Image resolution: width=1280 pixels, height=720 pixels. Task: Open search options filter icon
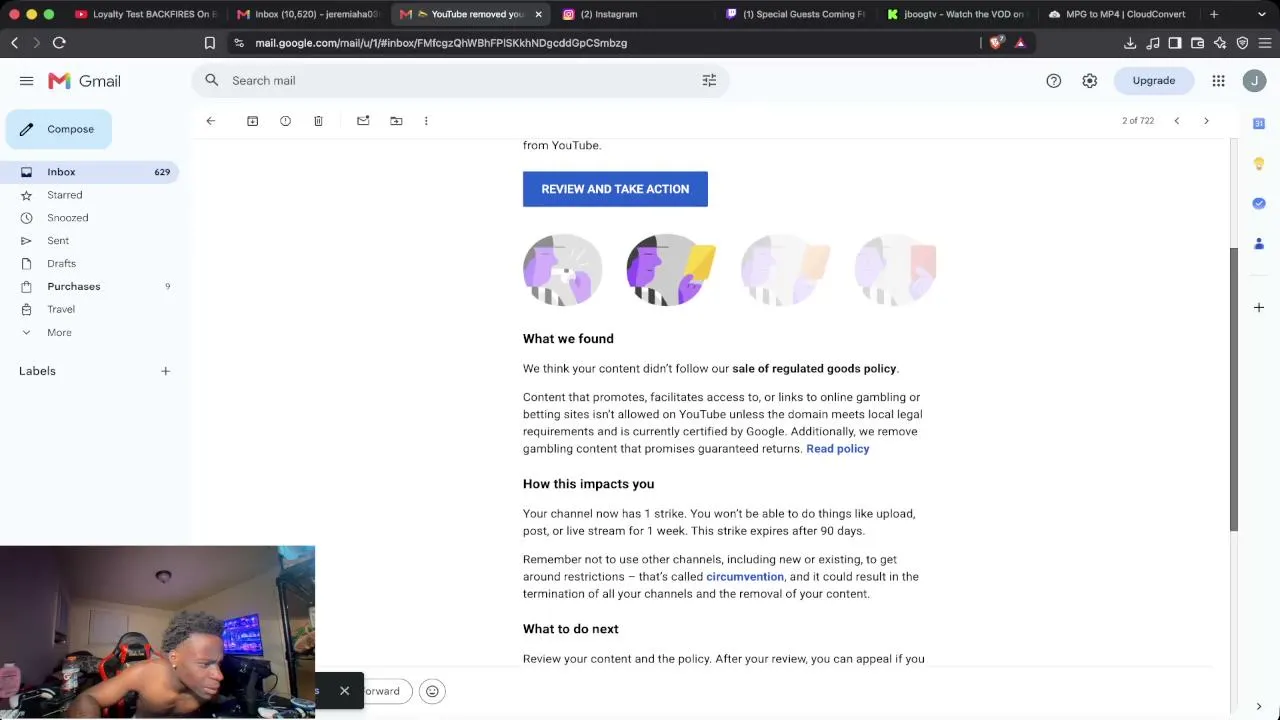click(x=709, y=81)
